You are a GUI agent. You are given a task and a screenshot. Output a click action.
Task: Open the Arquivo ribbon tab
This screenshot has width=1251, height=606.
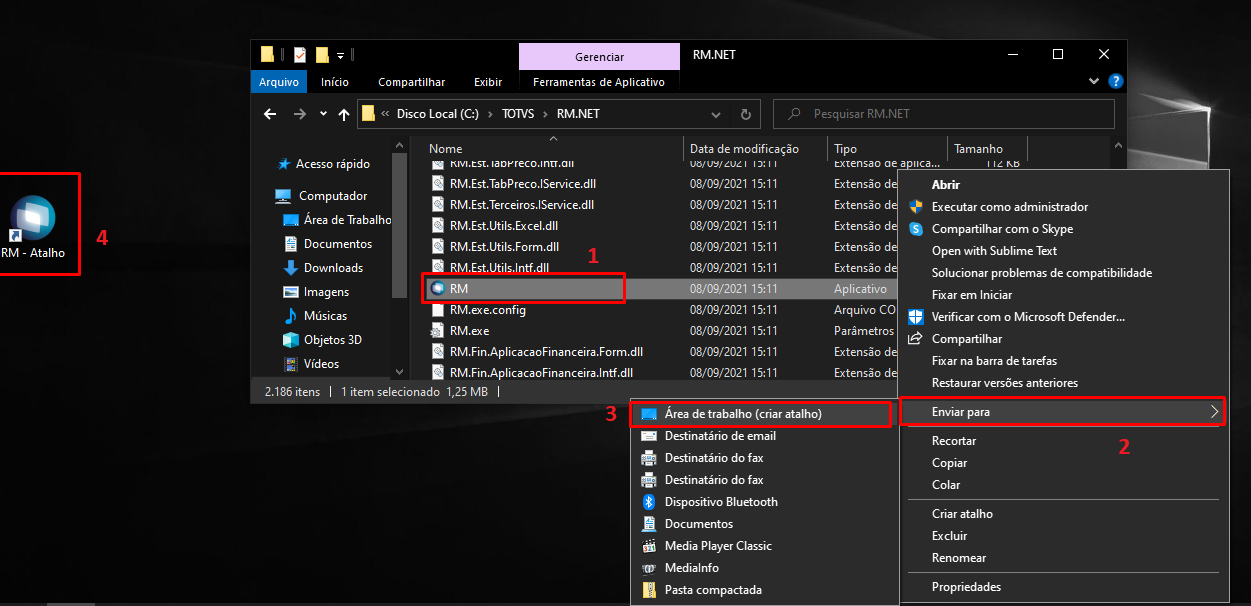click(x=278, y=82)
